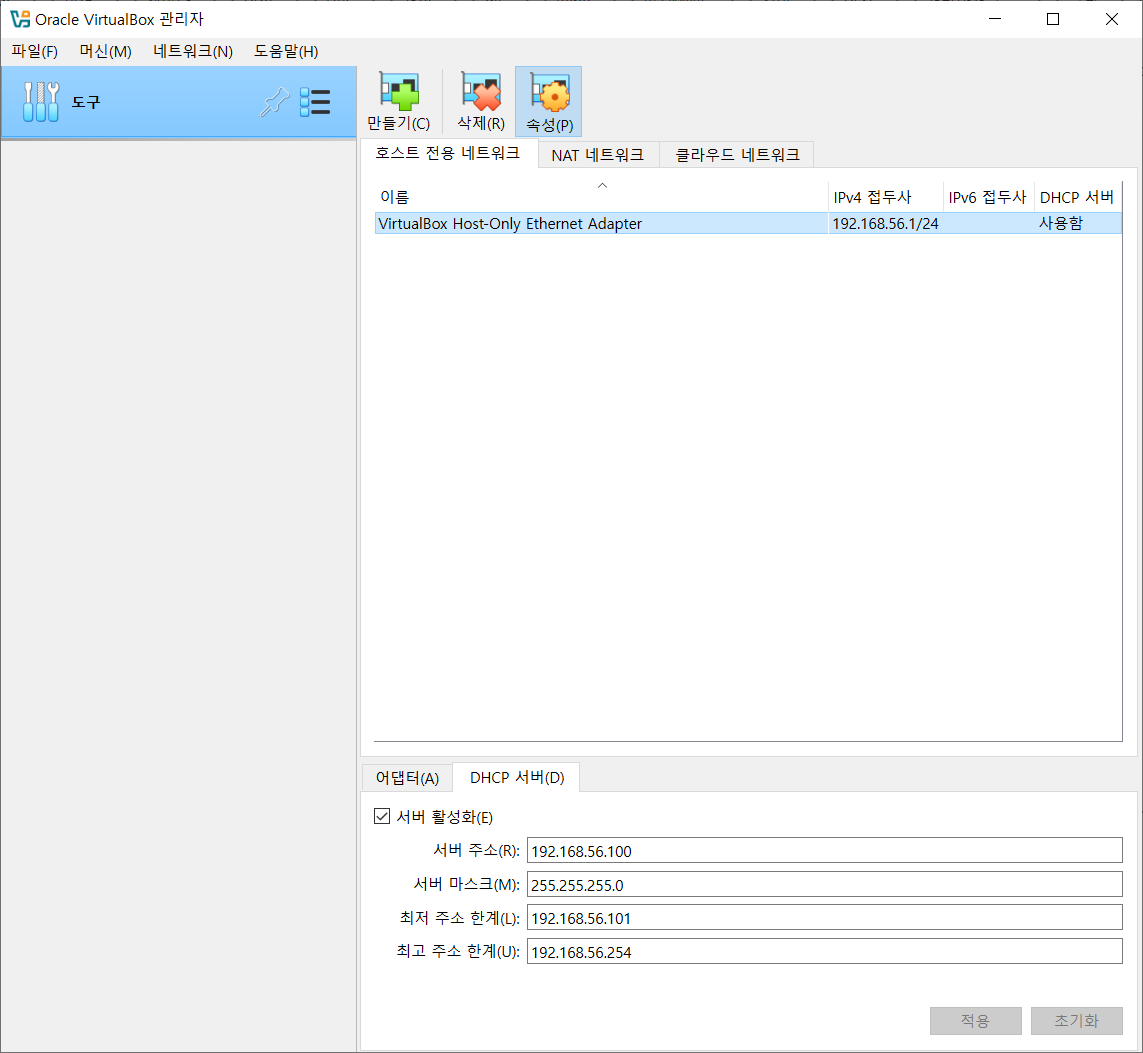Open the 도움말(H) menu

[x=286, y=51]
